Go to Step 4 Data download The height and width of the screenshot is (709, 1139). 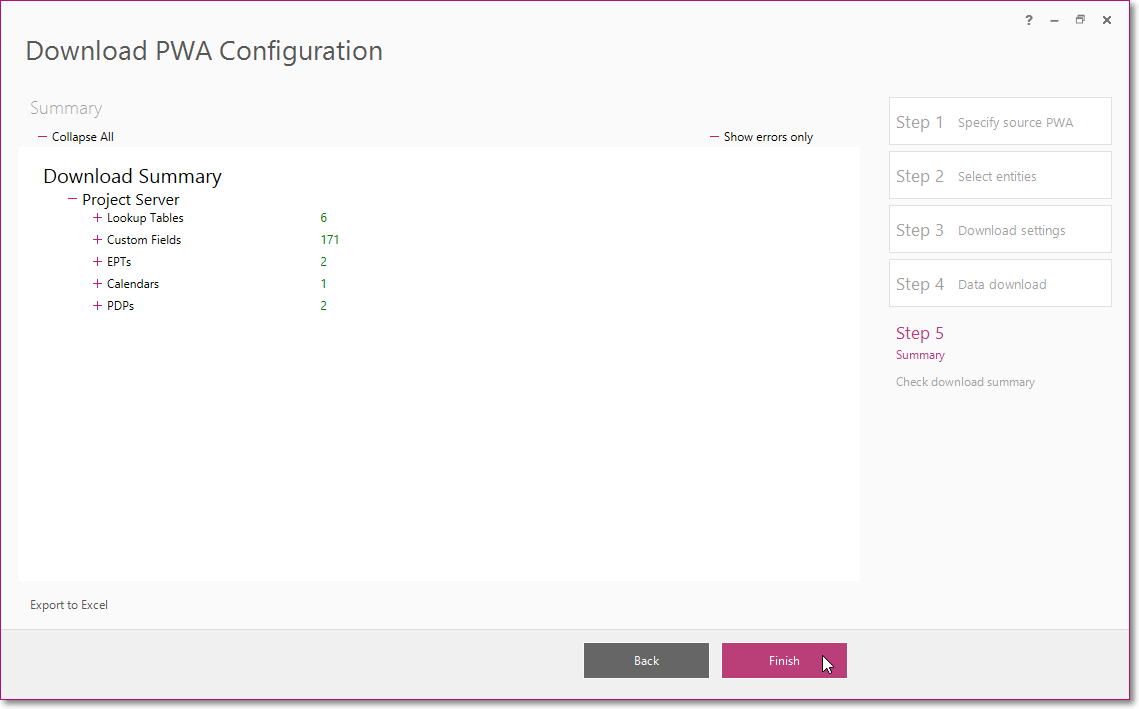pyautogui.click(x=1000, y=283)
